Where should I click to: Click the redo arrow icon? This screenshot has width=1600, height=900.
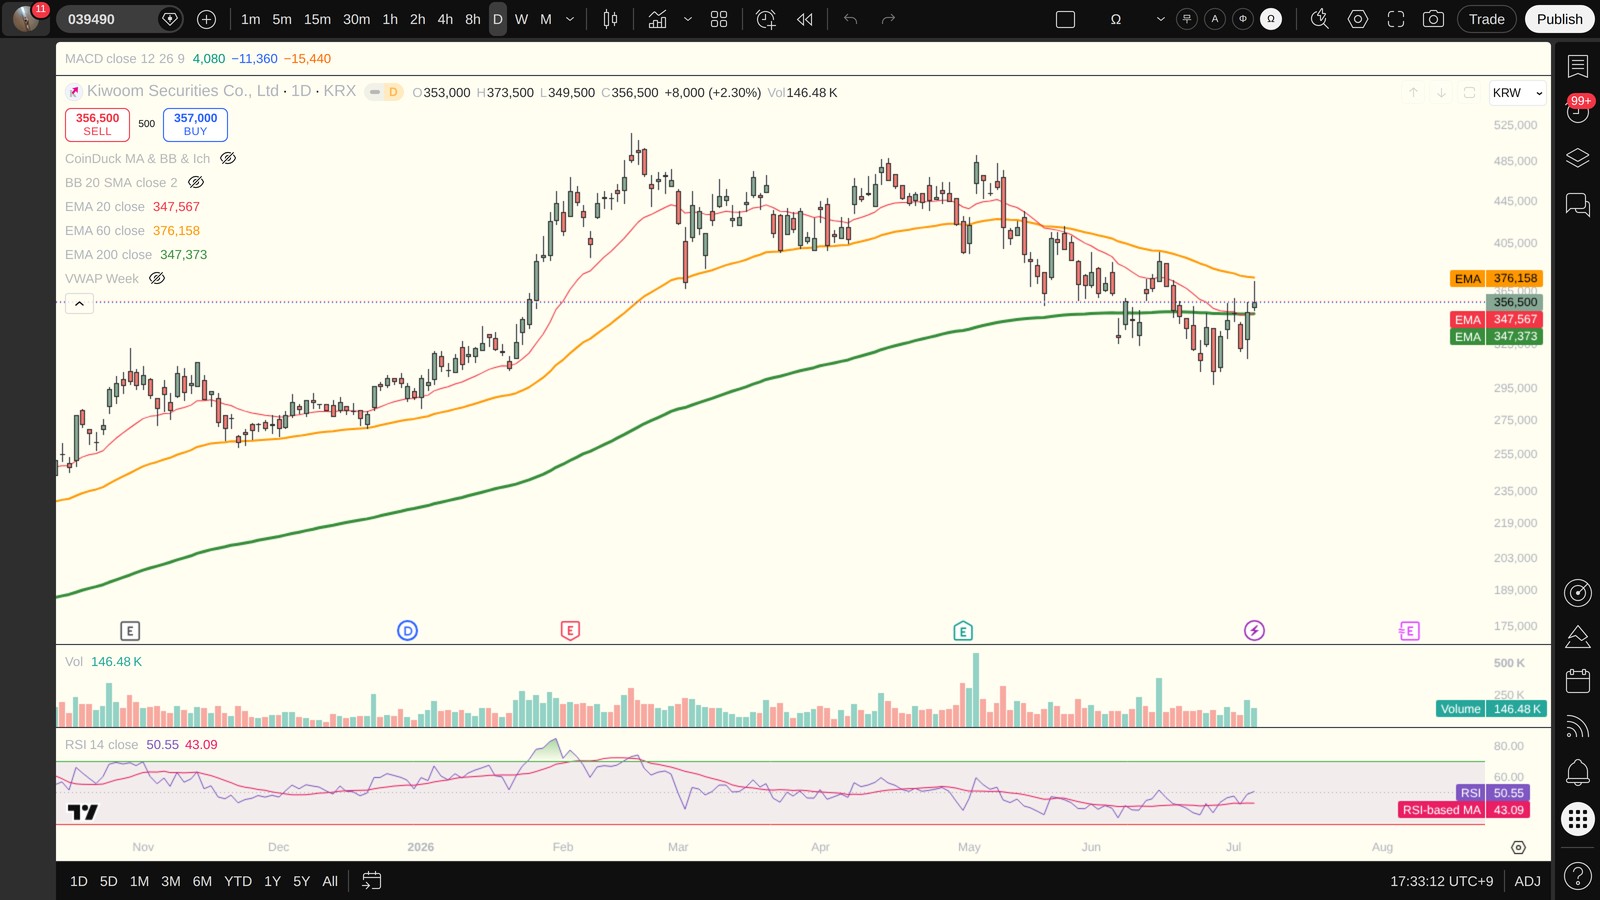888,19
